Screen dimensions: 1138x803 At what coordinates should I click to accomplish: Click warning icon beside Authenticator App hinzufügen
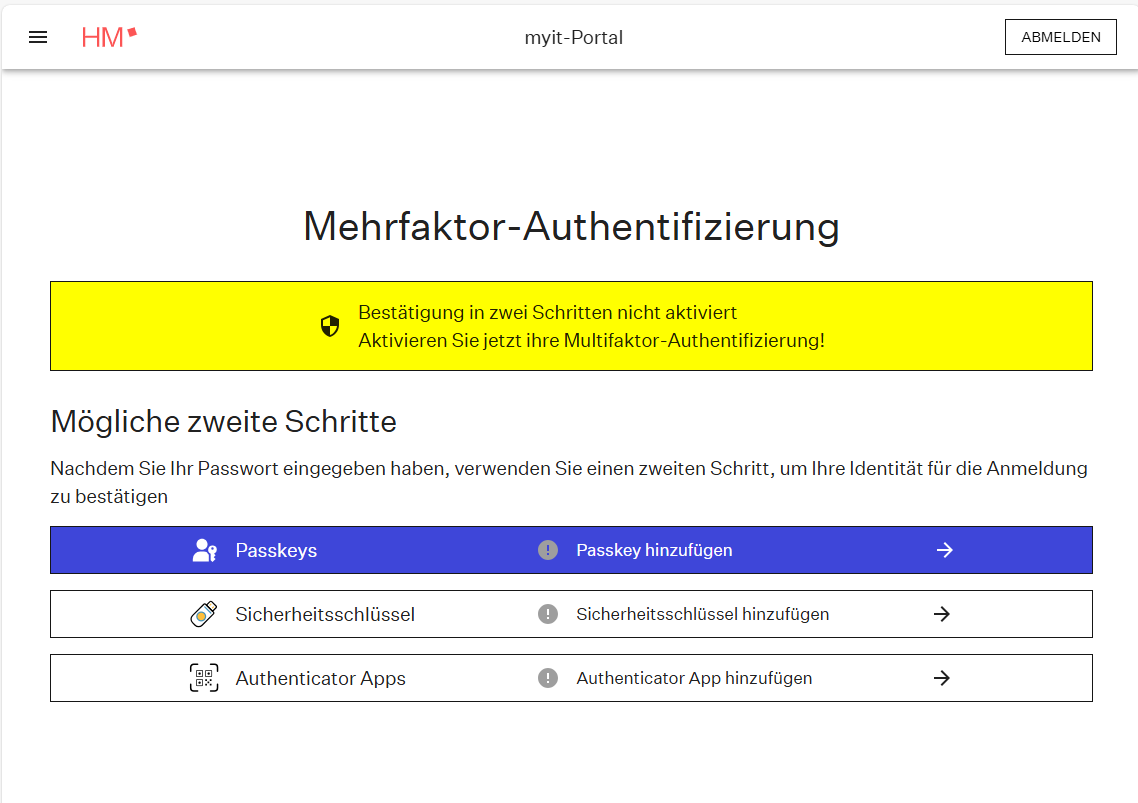[x=548, y=678]
